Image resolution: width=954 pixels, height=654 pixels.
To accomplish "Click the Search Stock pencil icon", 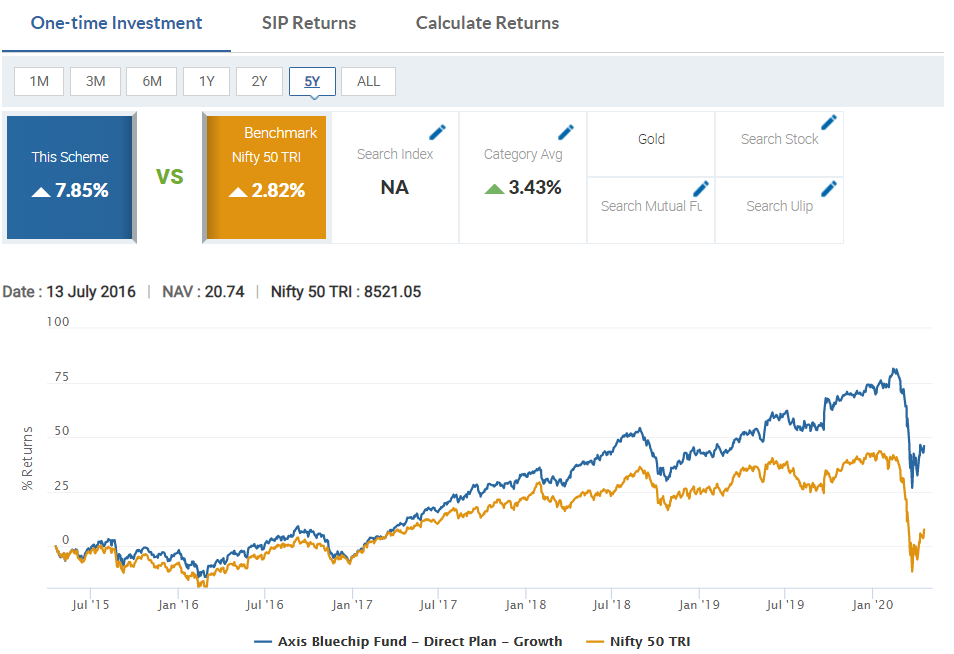I will pos(829,122).
